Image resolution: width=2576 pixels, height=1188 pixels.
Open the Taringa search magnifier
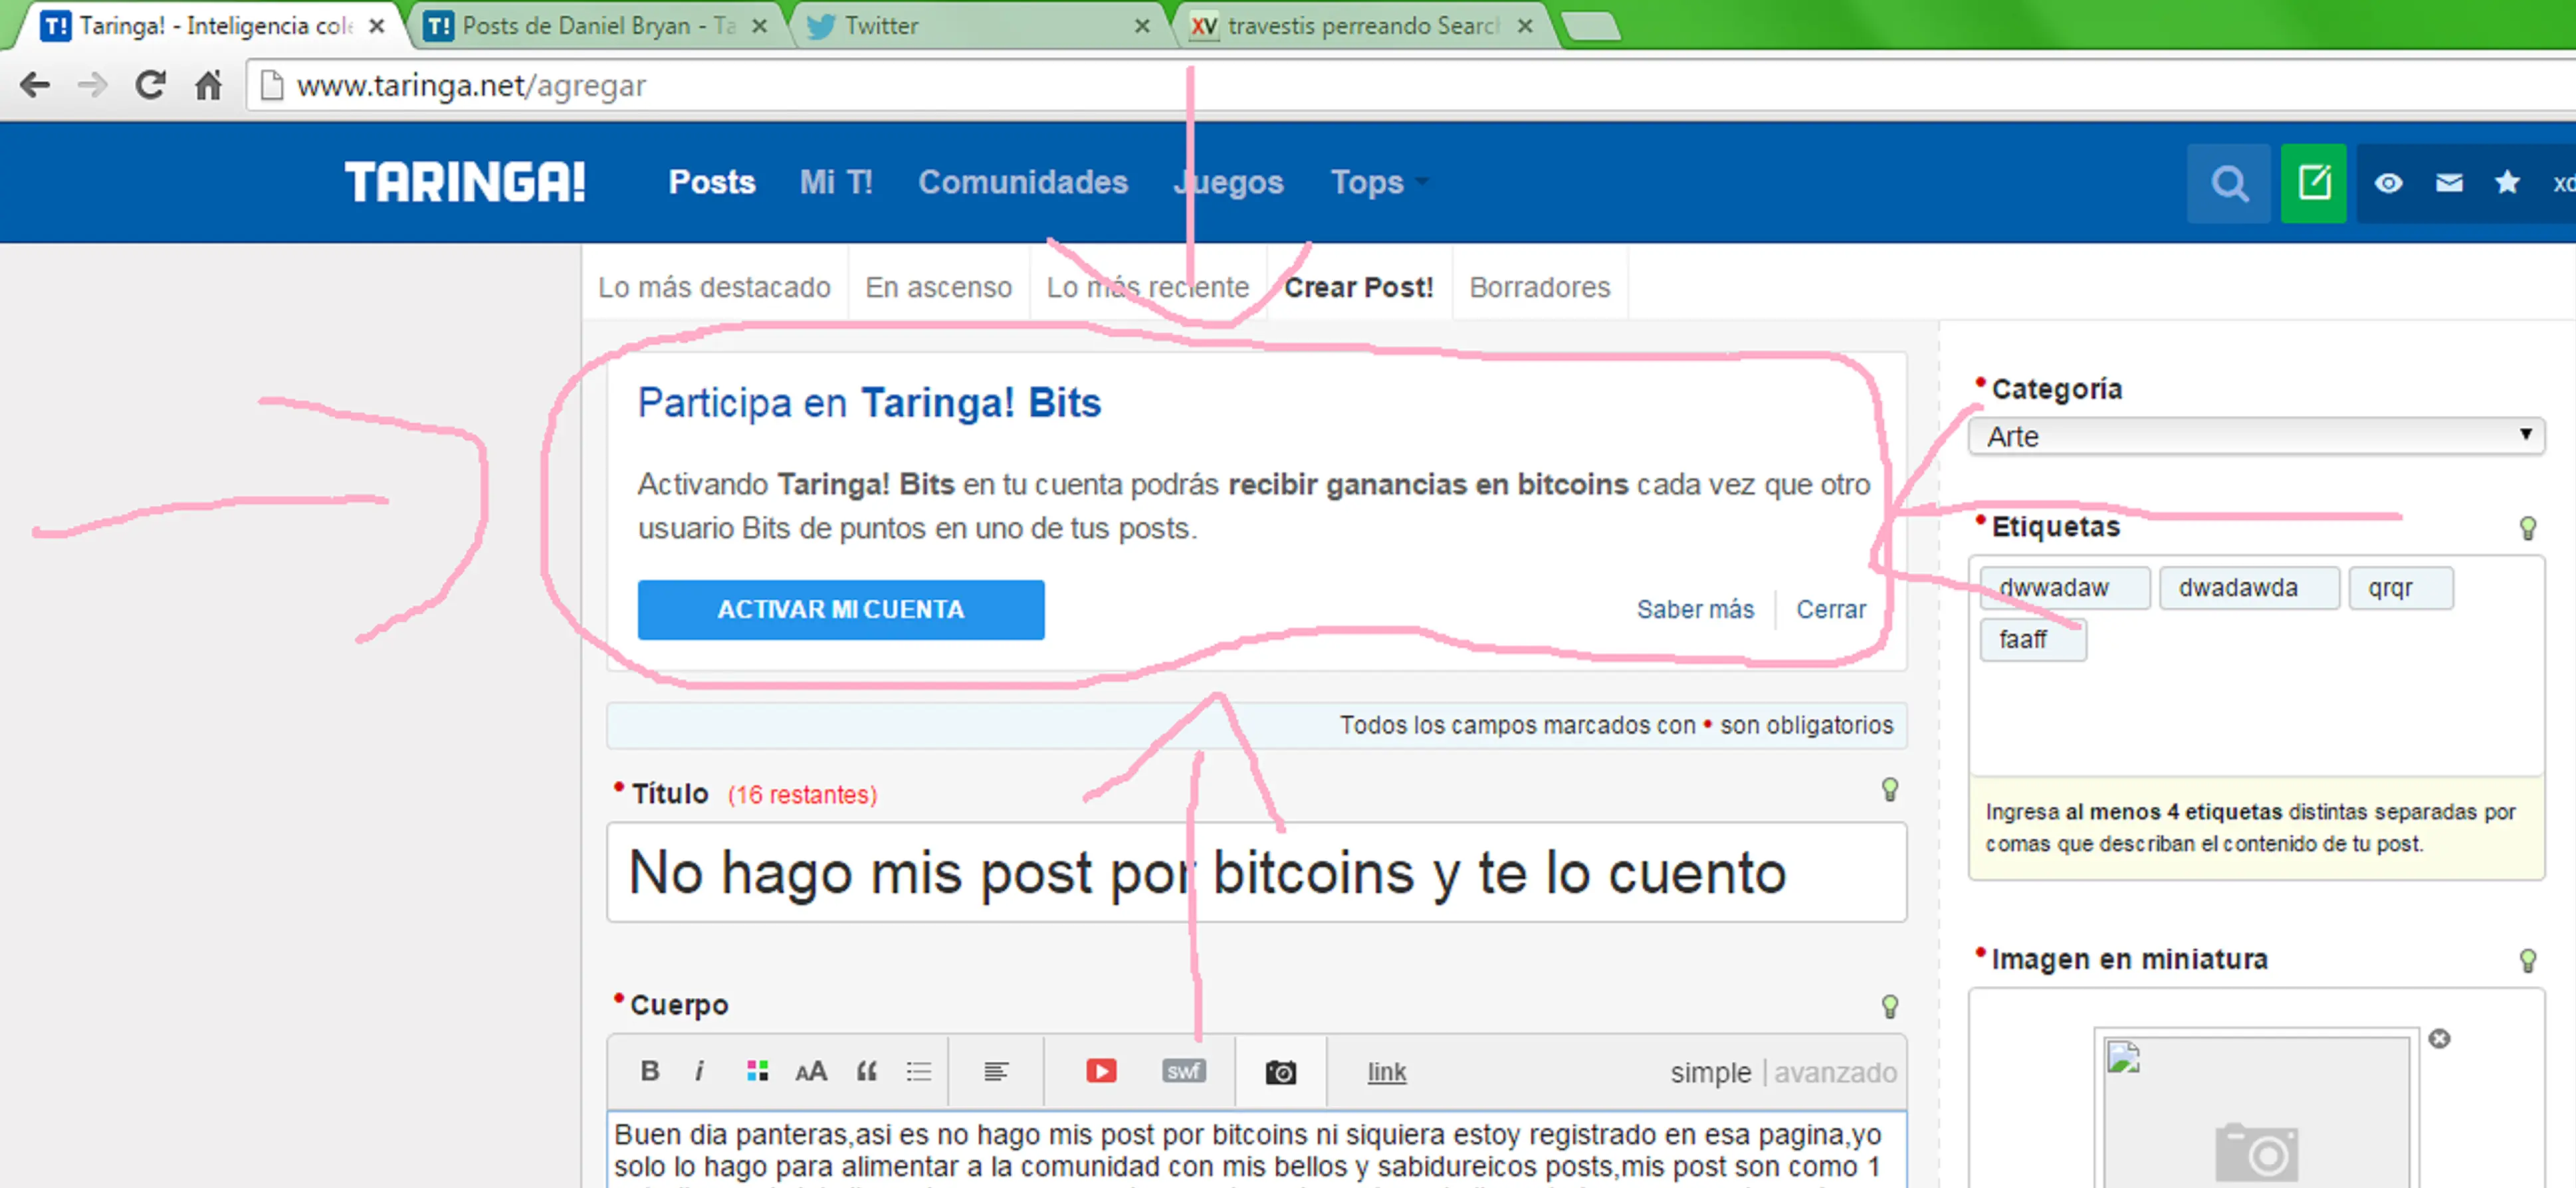point(2228,183)
